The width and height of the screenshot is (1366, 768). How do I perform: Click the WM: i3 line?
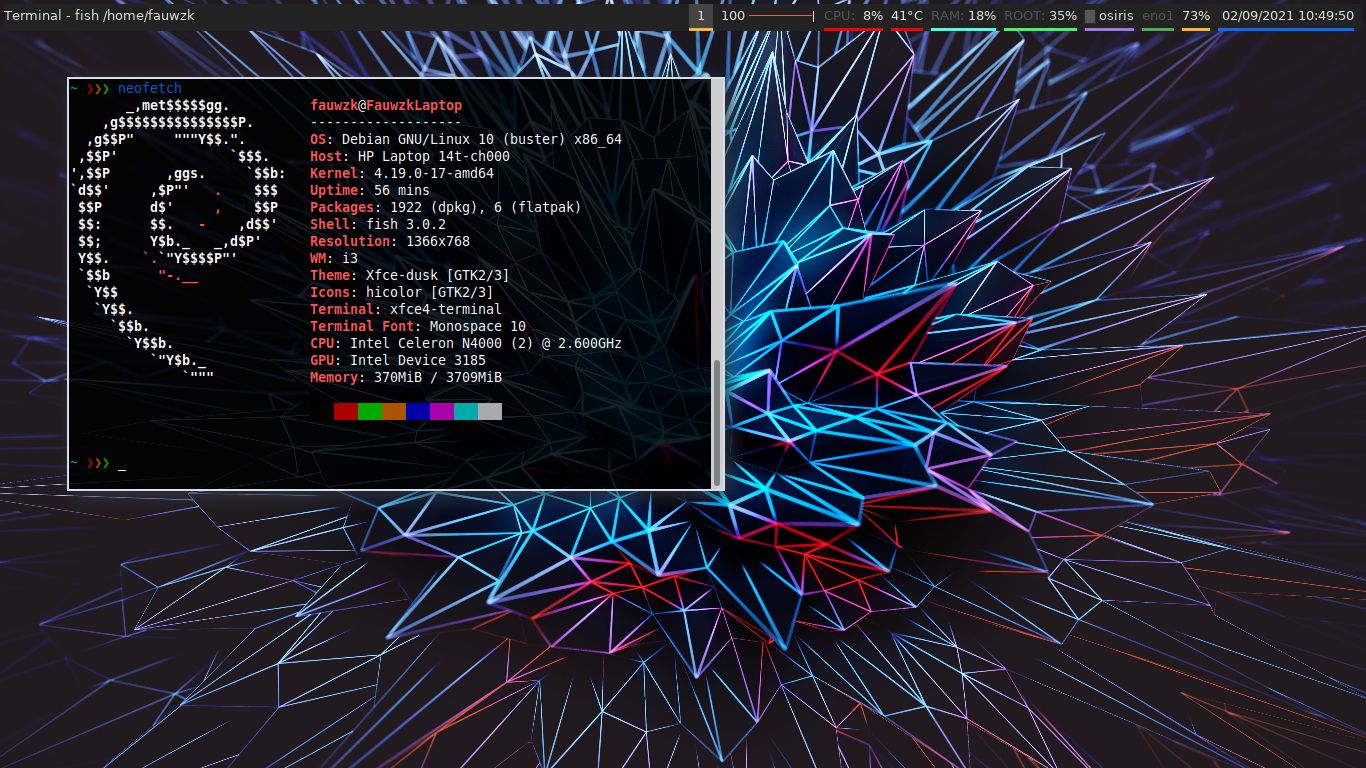tap(334, 258)
